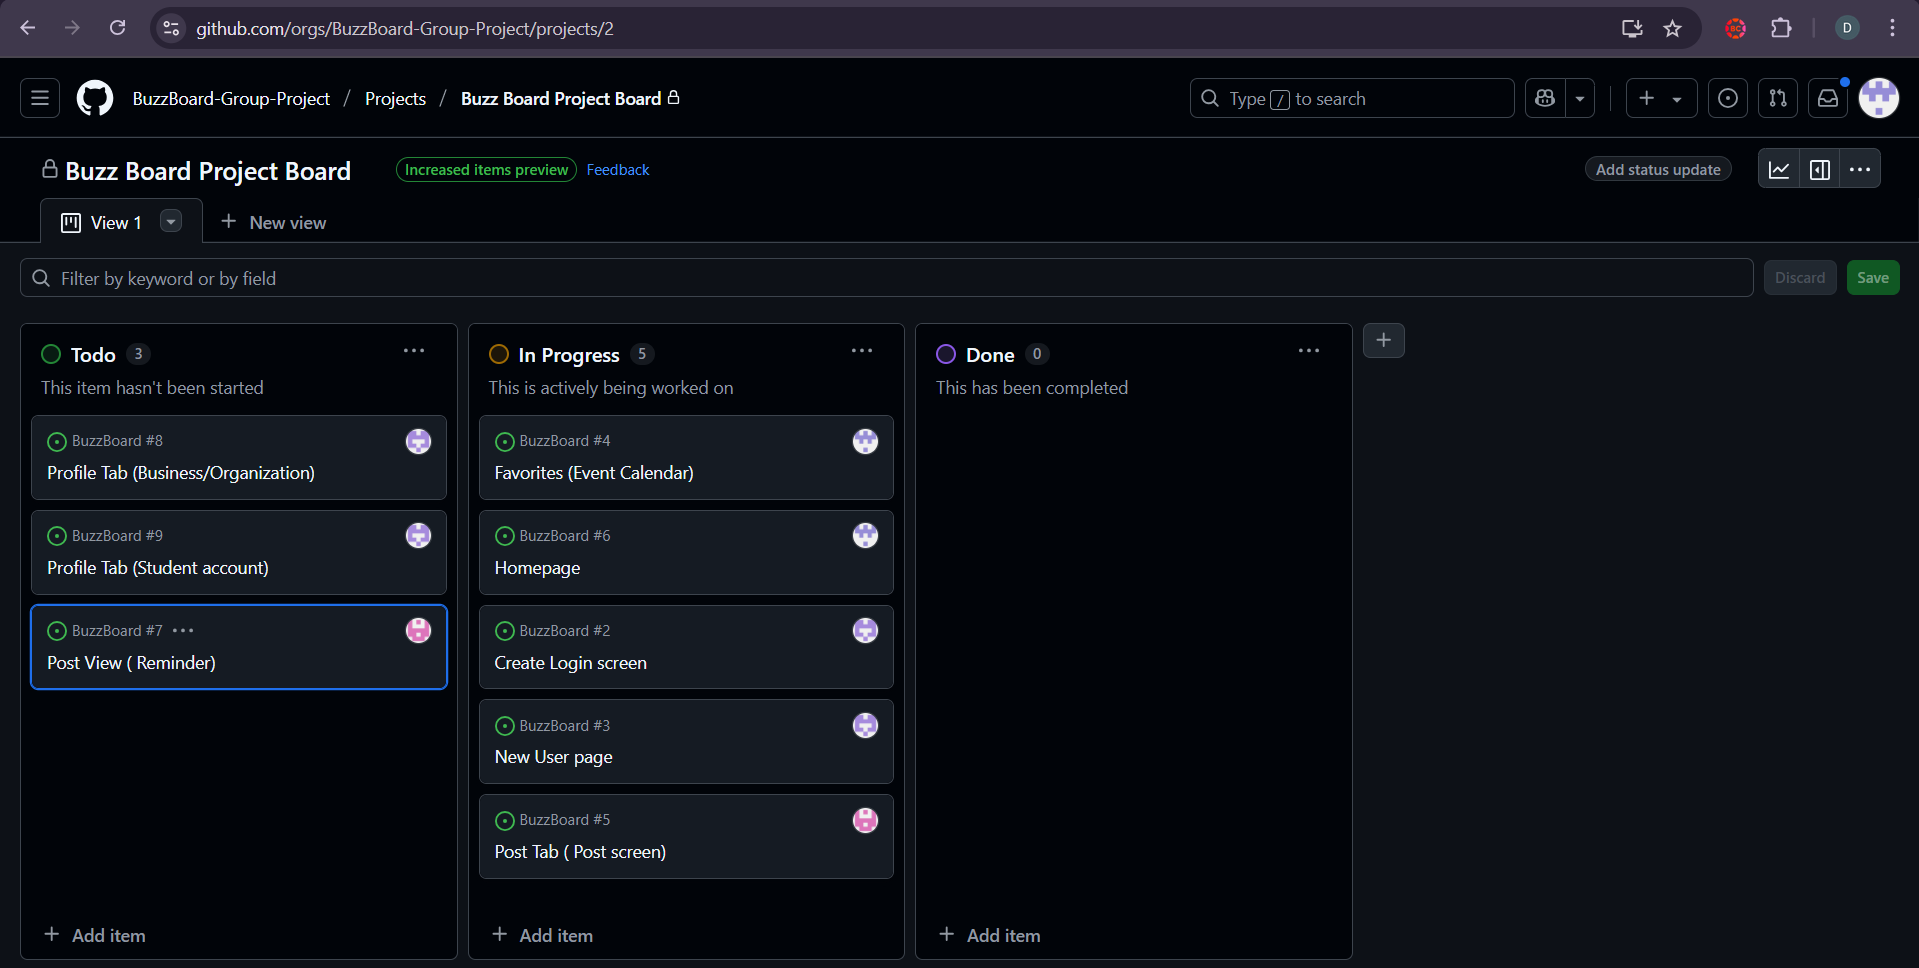Click the BuzzBoard #2 issue reference
The image size is (1919, 968).
(x=565, y=631)
